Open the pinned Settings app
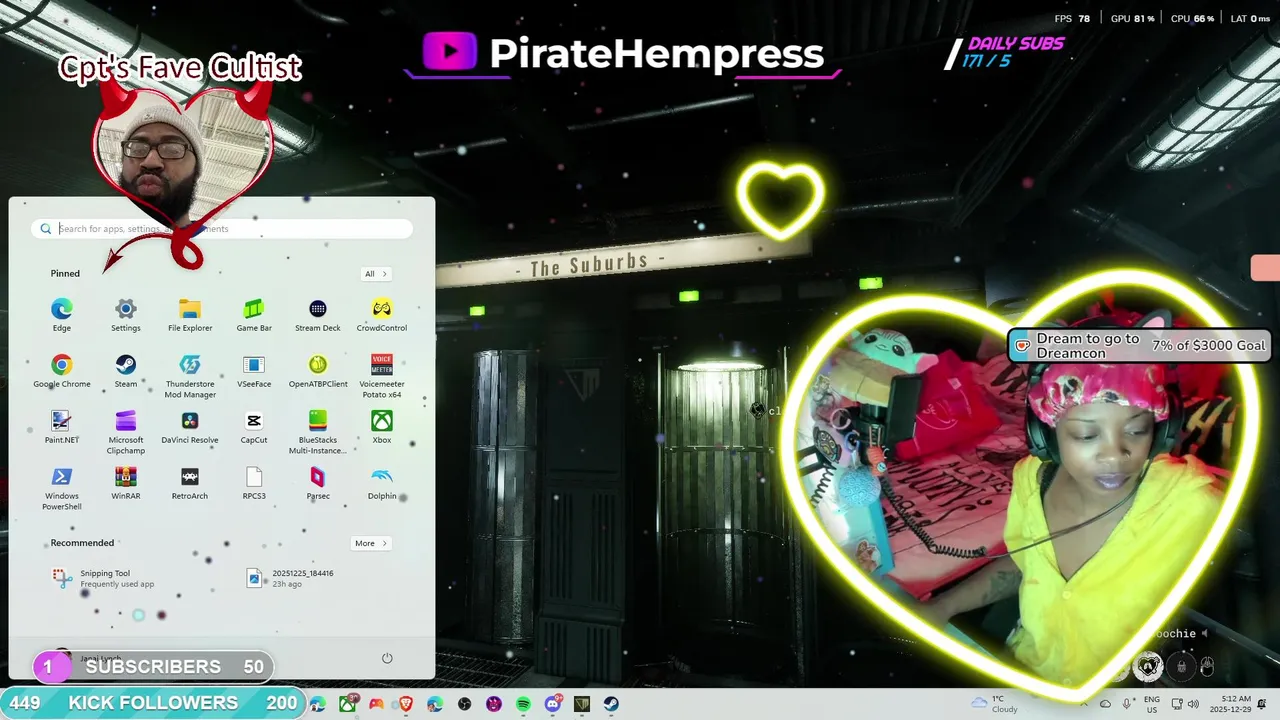Screen dimensions: 1280x720 (126, 315)
